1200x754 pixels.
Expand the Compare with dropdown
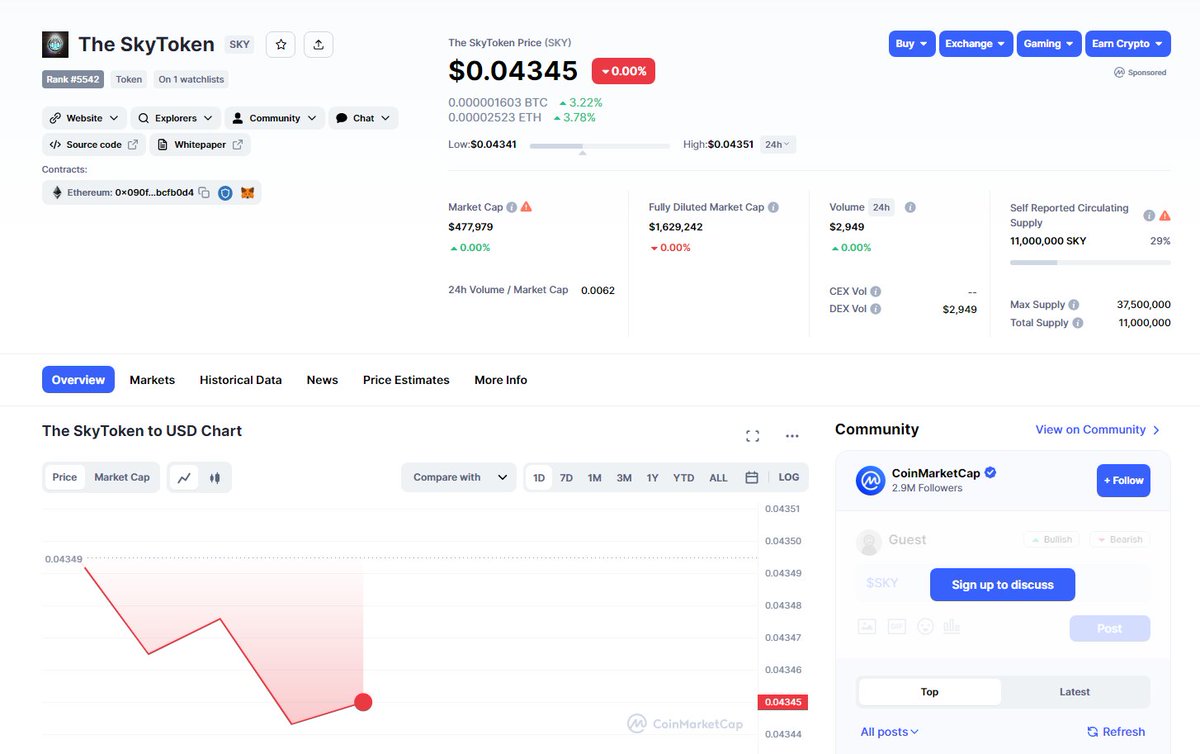click(x=458, y=477)
